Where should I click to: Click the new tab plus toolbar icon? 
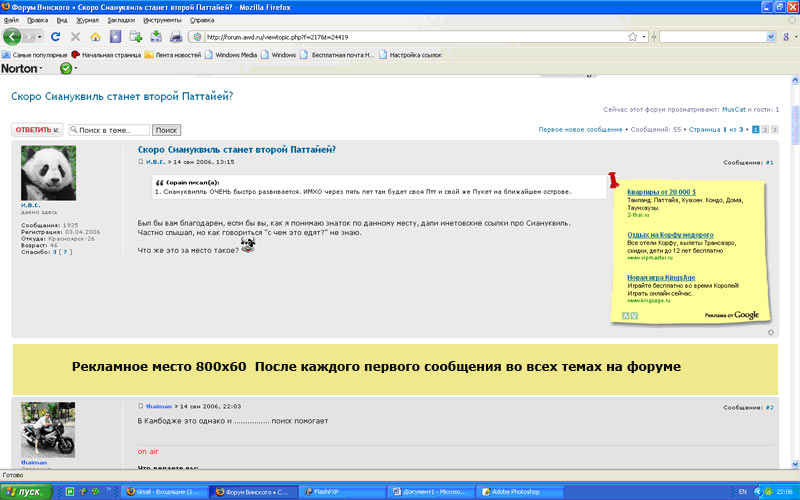pyautogui.click(x=136, y=37)
